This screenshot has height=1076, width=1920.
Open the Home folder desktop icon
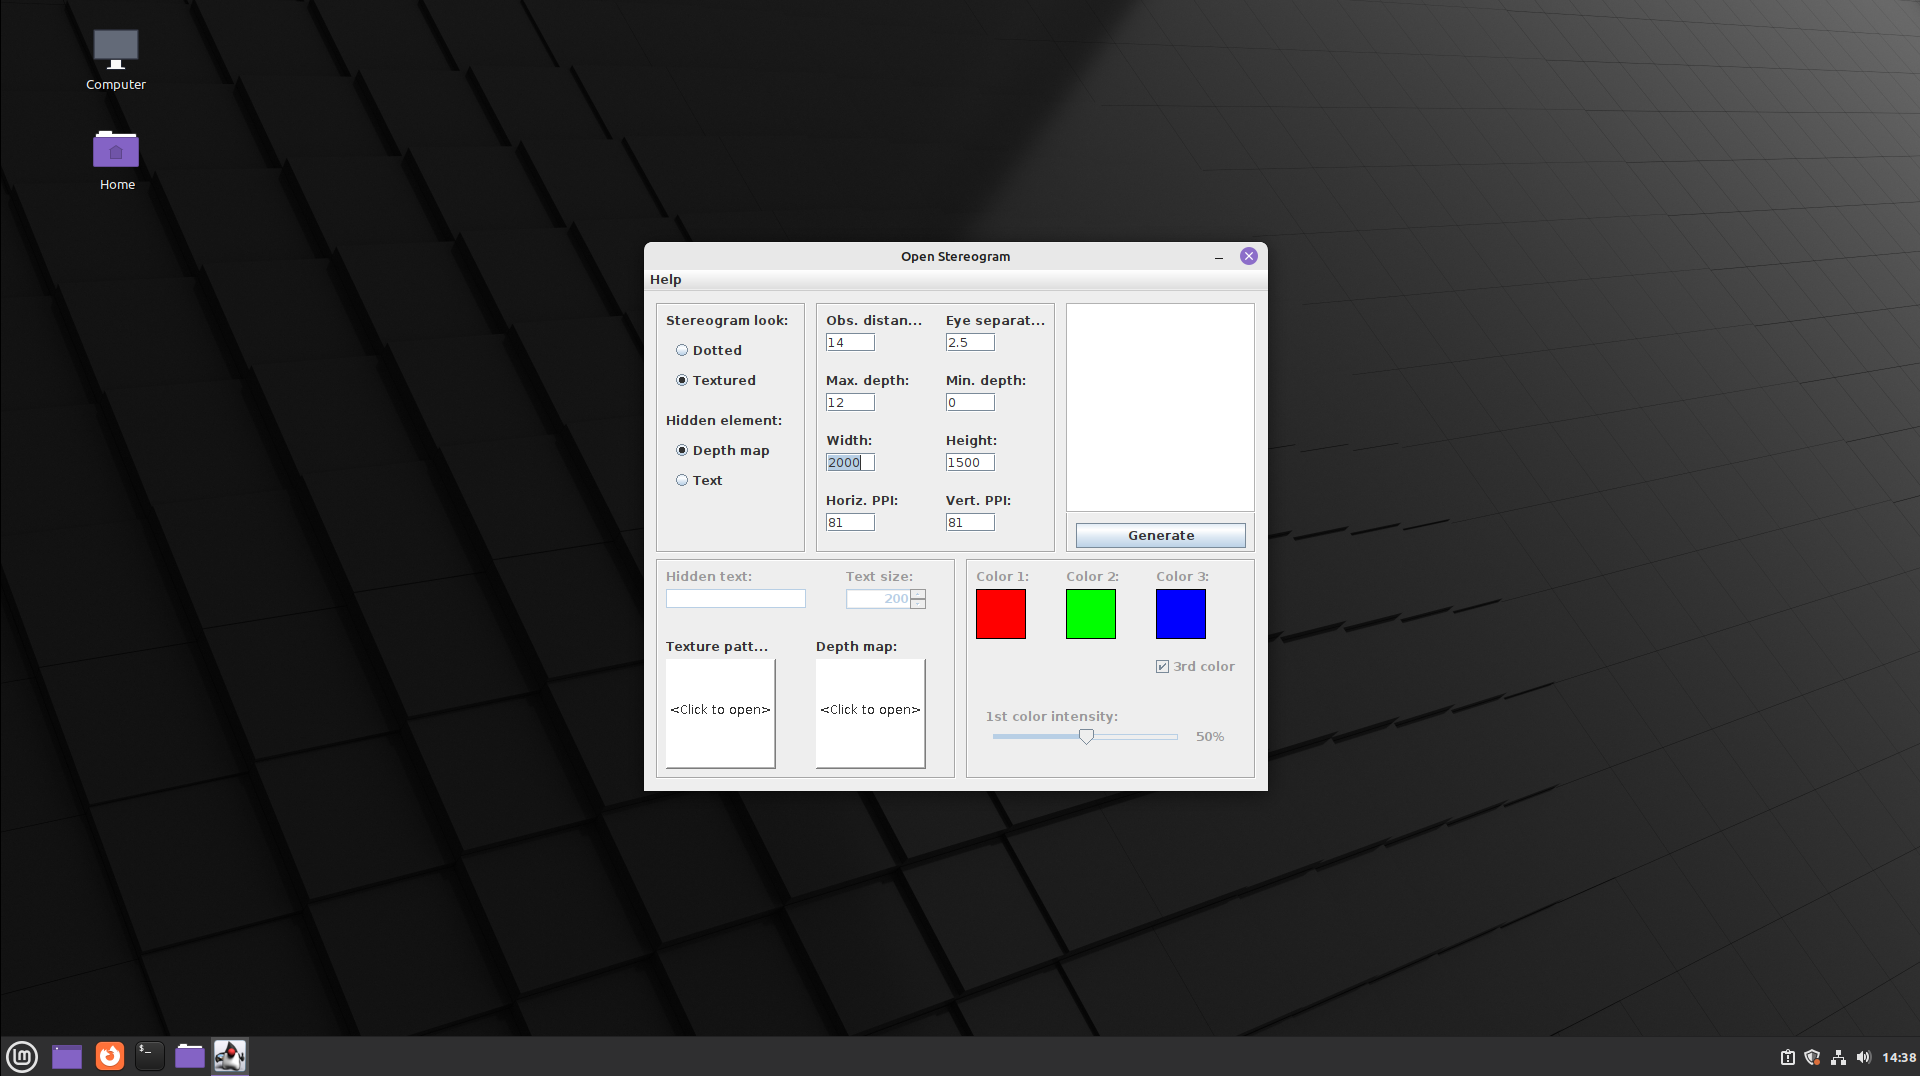(x=116, y=160)
